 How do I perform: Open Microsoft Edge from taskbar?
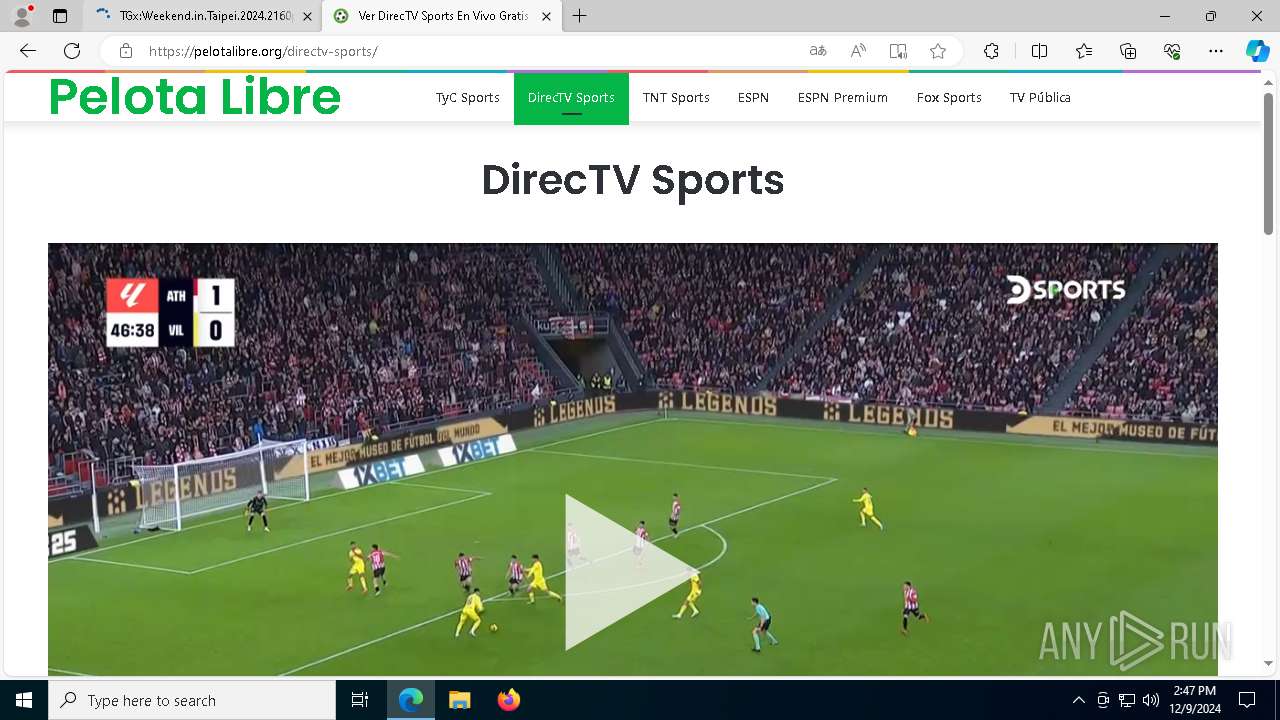(x=411, y=700)
